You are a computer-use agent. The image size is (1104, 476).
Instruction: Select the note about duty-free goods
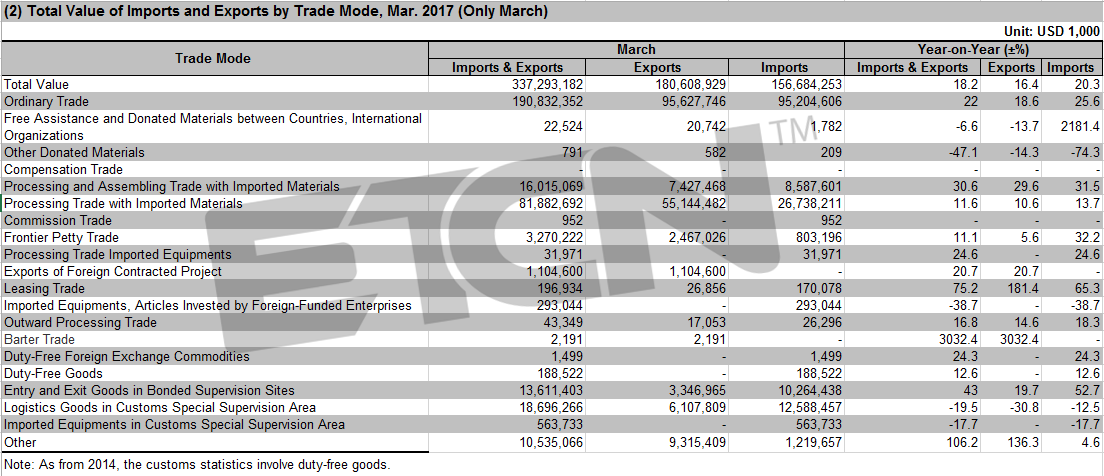pos(196,464)
